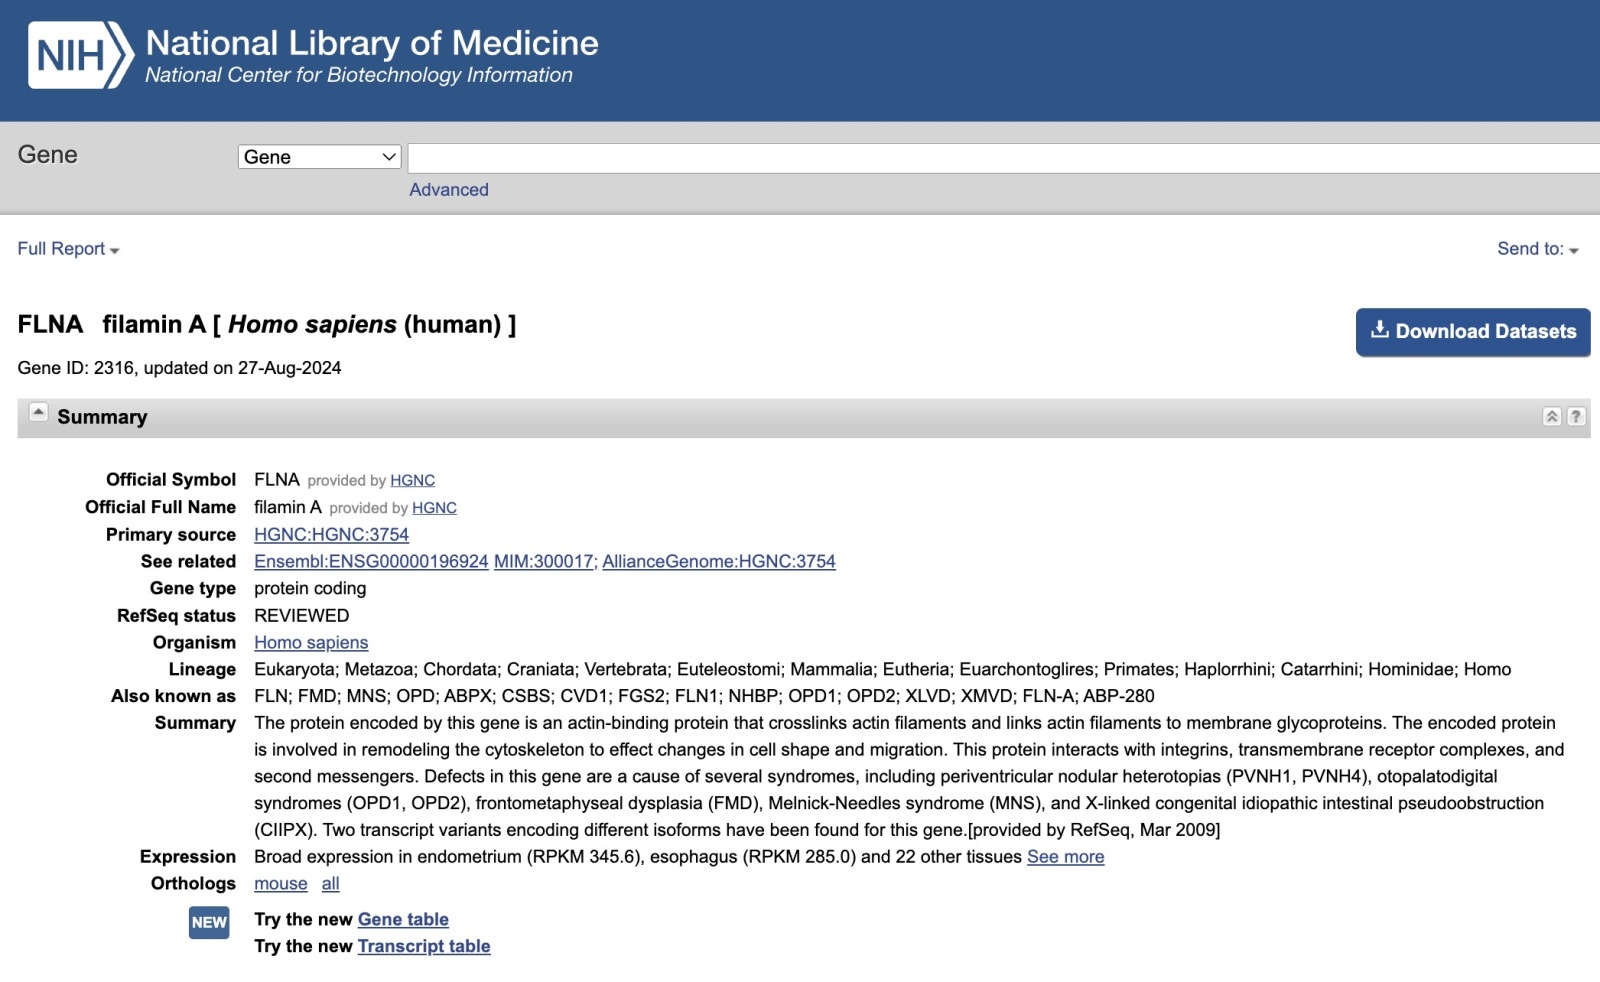Click the Summary section help question-mark icon
Viewport: 1600px width, 982px height.
[x=1576, y=417]
